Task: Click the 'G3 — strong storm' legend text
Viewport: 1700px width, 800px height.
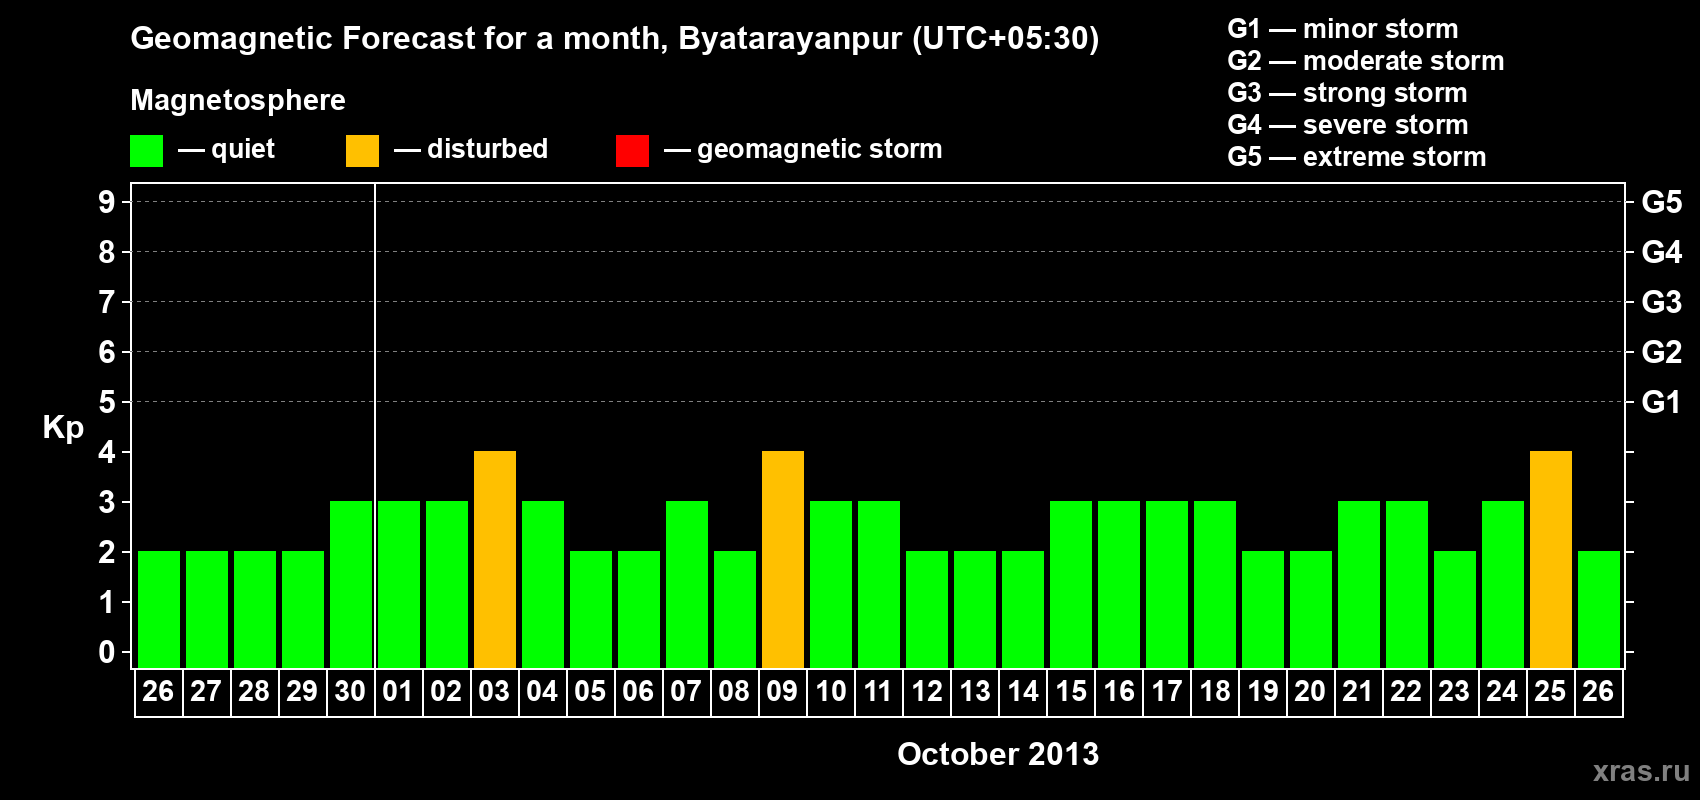Action: [x=1347, y=93]
